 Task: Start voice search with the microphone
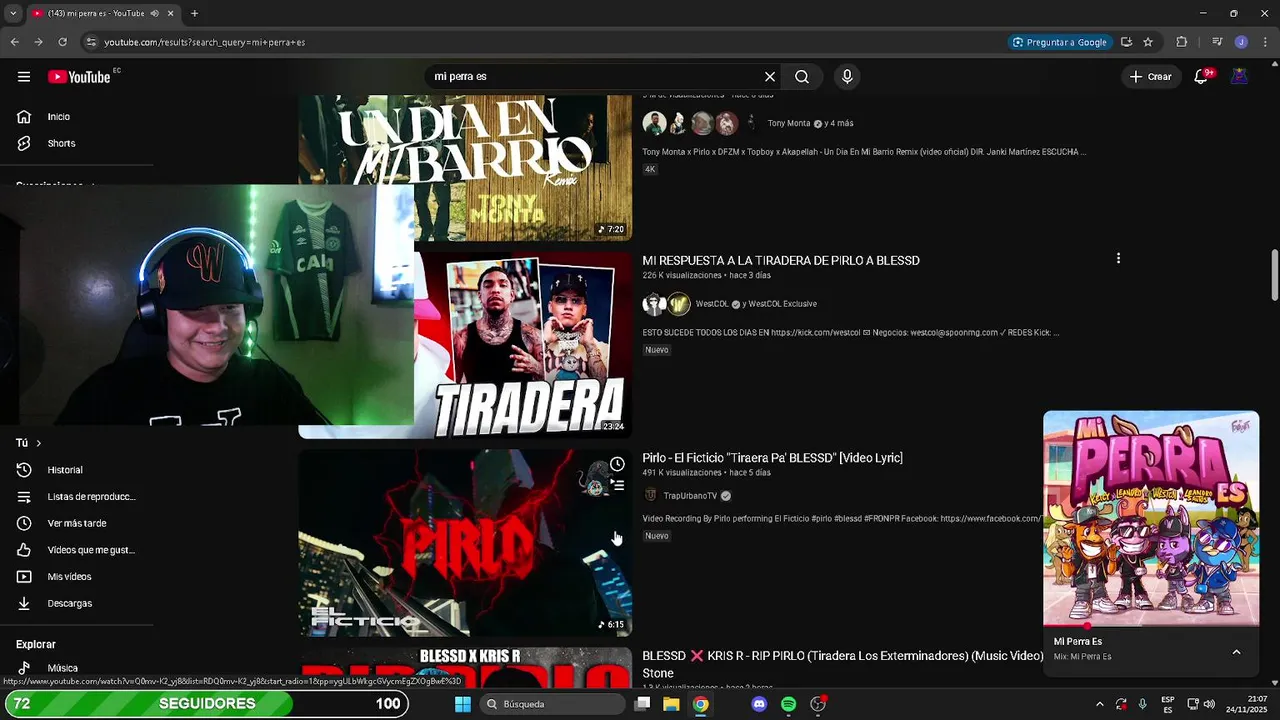[x=847, y=77]
